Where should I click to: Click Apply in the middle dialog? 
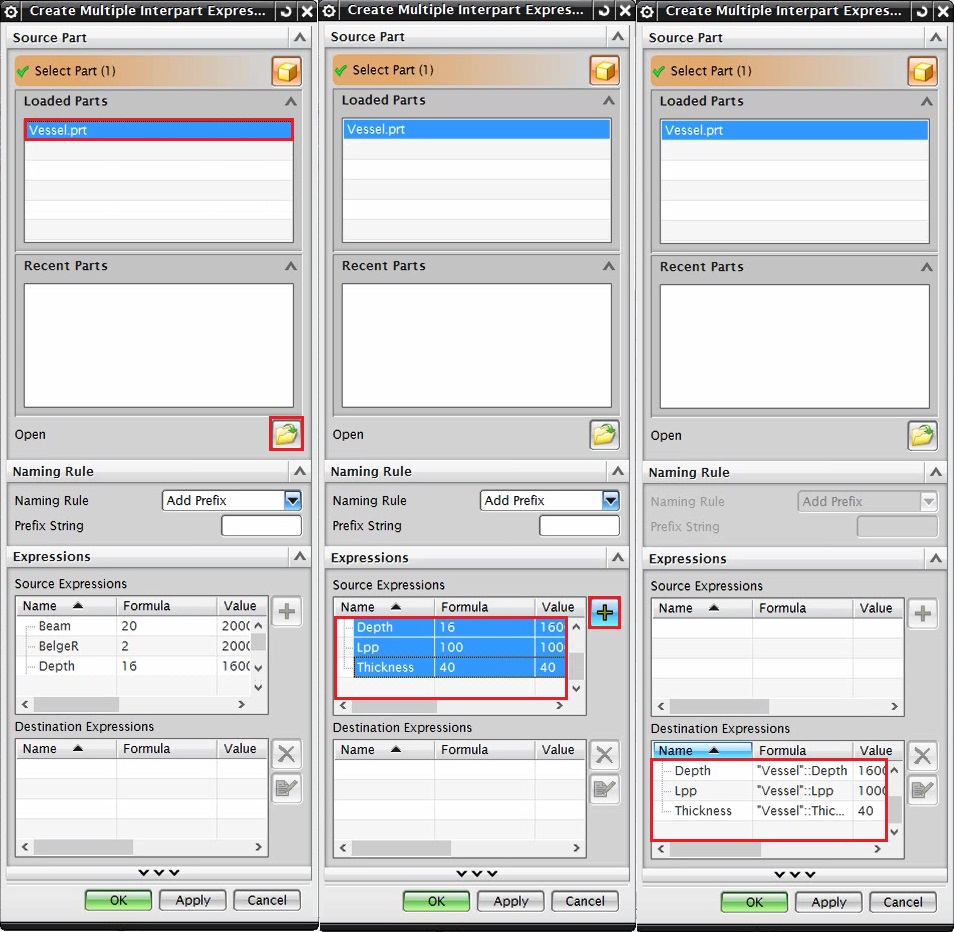coord(510,901)
